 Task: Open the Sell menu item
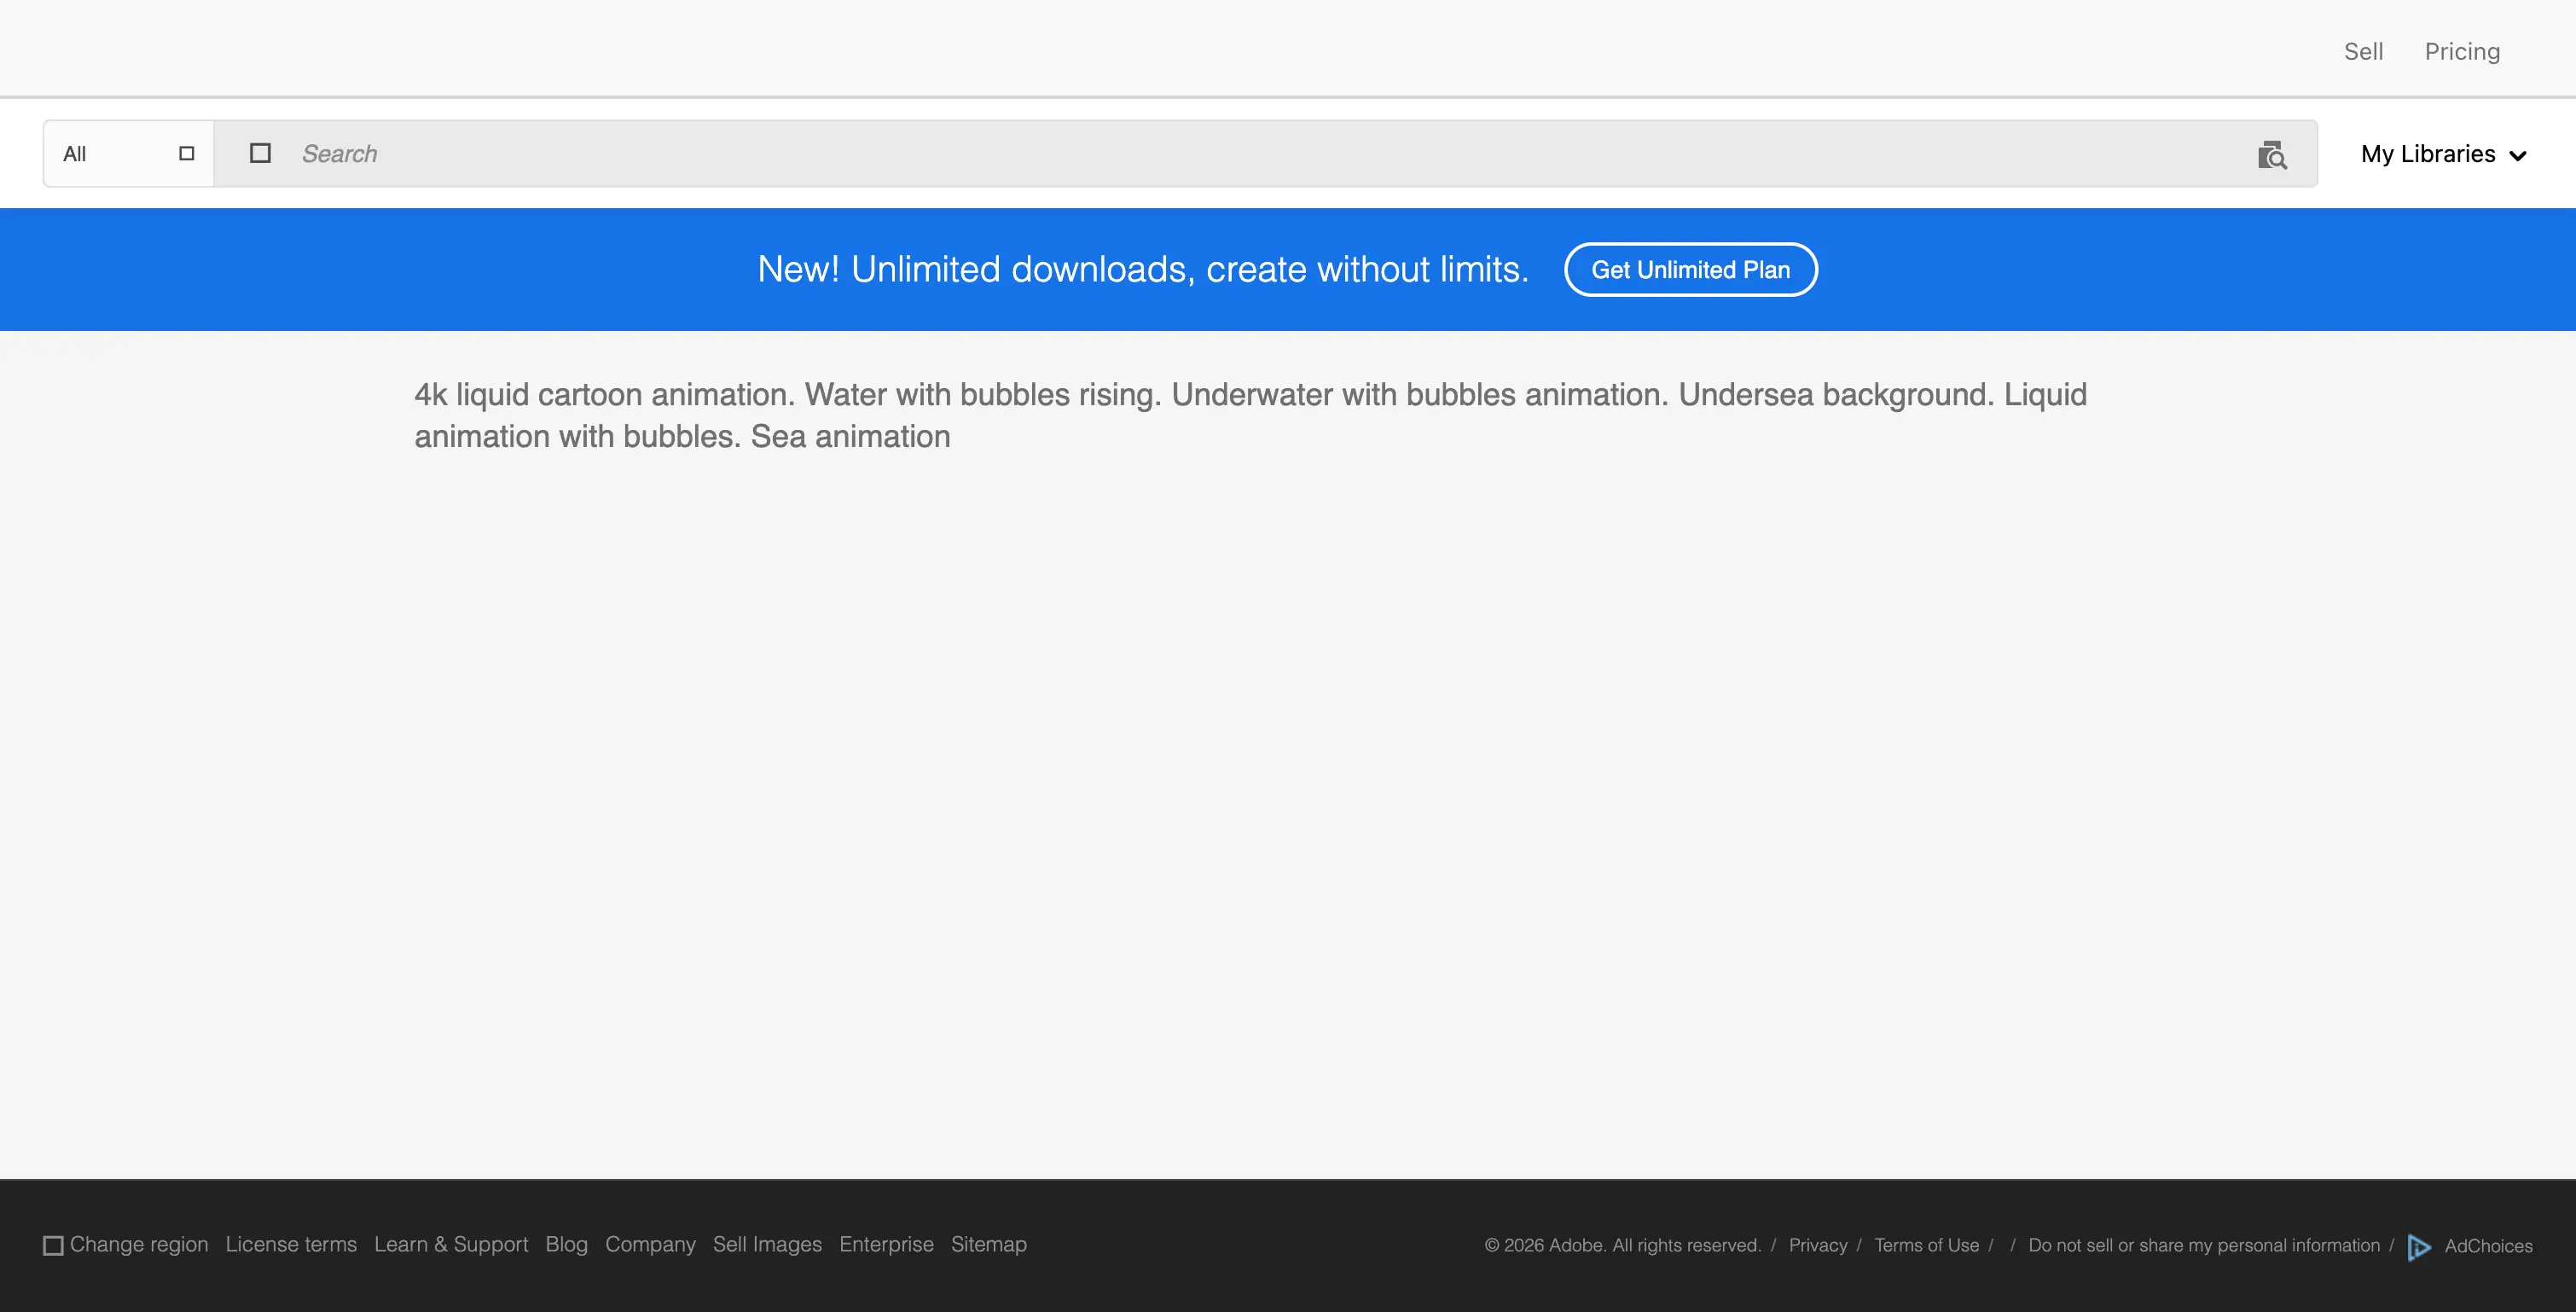pos(2363,51)
